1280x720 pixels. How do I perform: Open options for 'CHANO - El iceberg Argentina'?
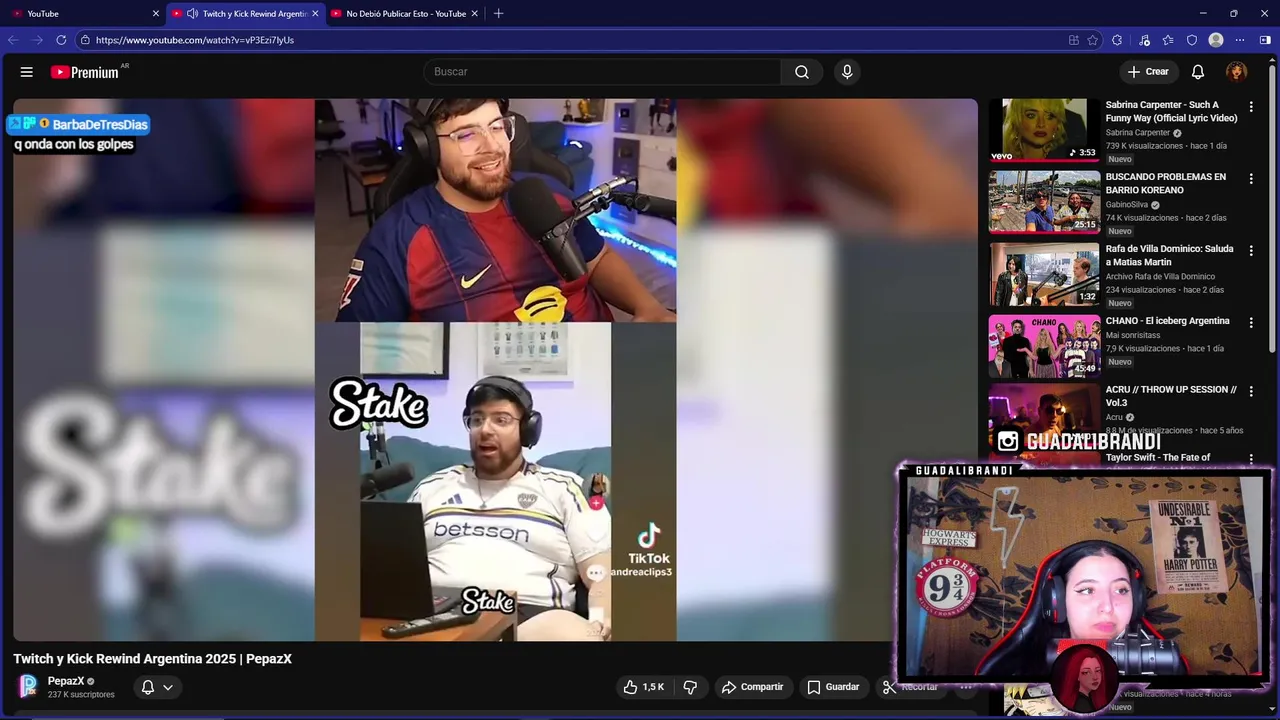1251,322
